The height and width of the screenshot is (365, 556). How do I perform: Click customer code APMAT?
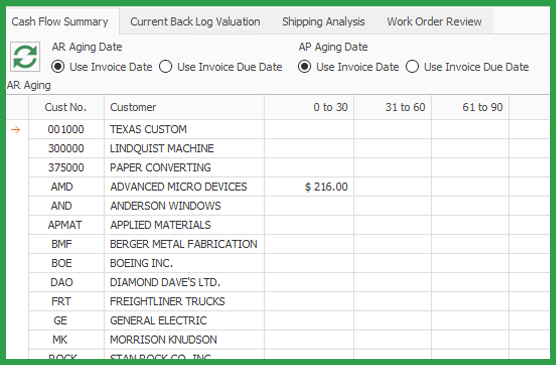tap(65, 225)
